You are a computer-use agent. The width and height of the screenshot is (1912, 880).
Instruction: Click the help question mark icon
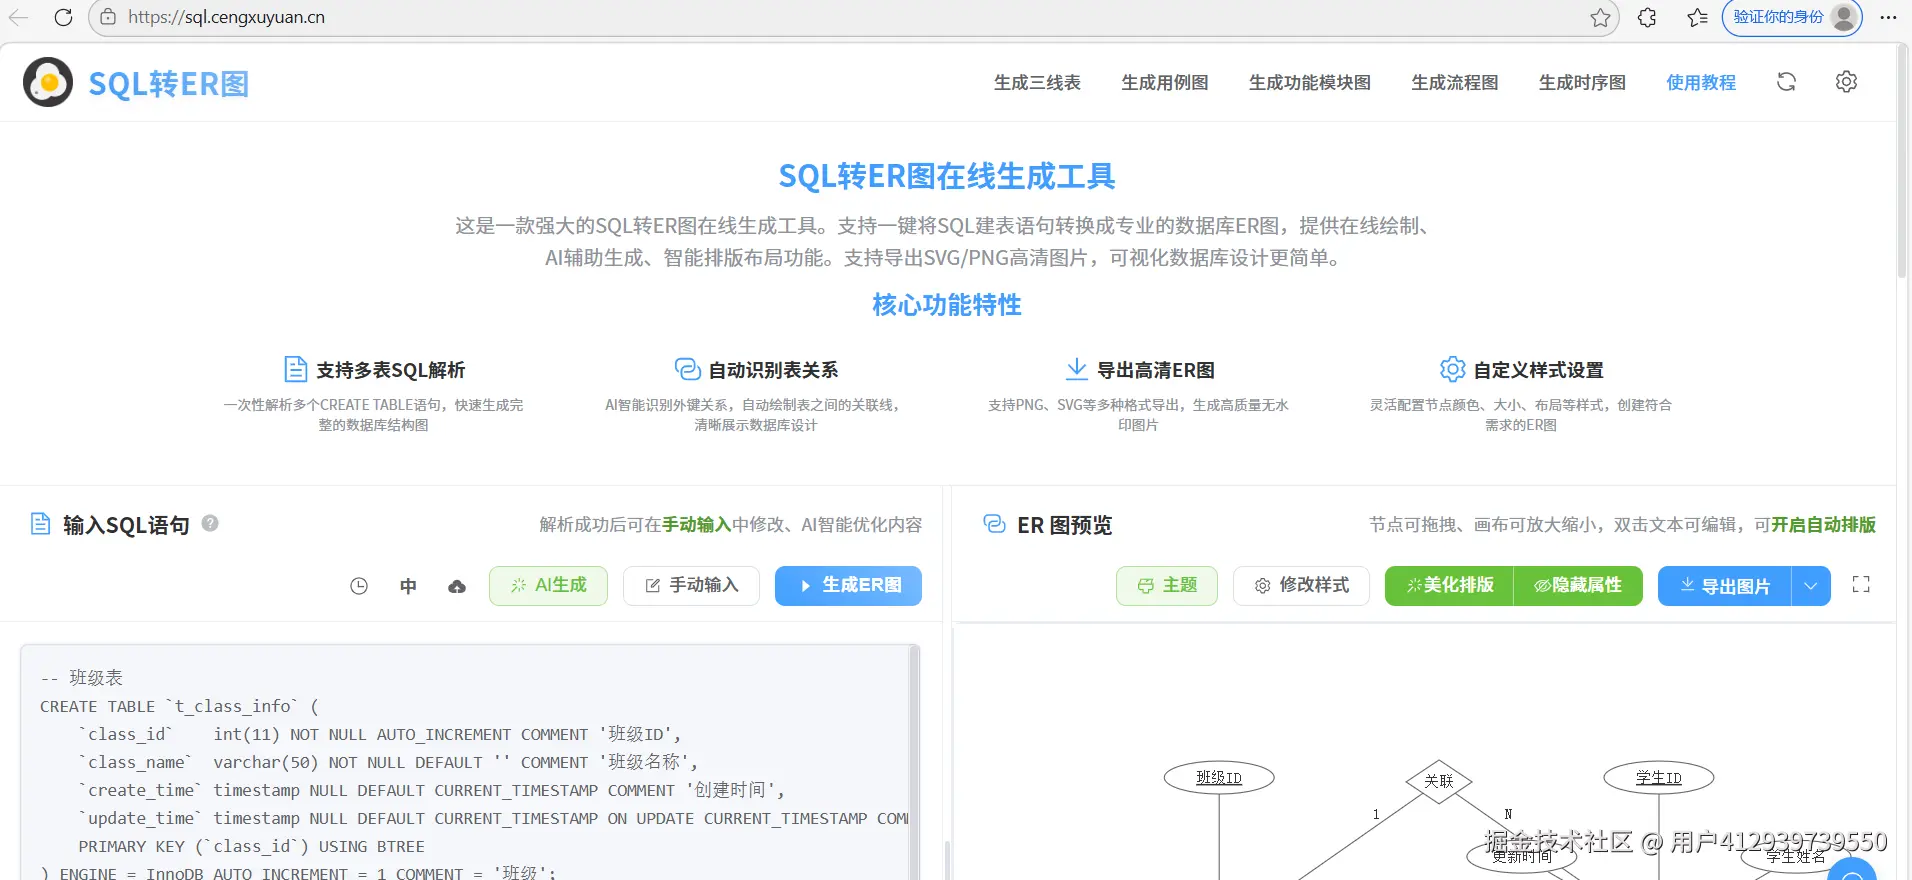click(210, 523)
